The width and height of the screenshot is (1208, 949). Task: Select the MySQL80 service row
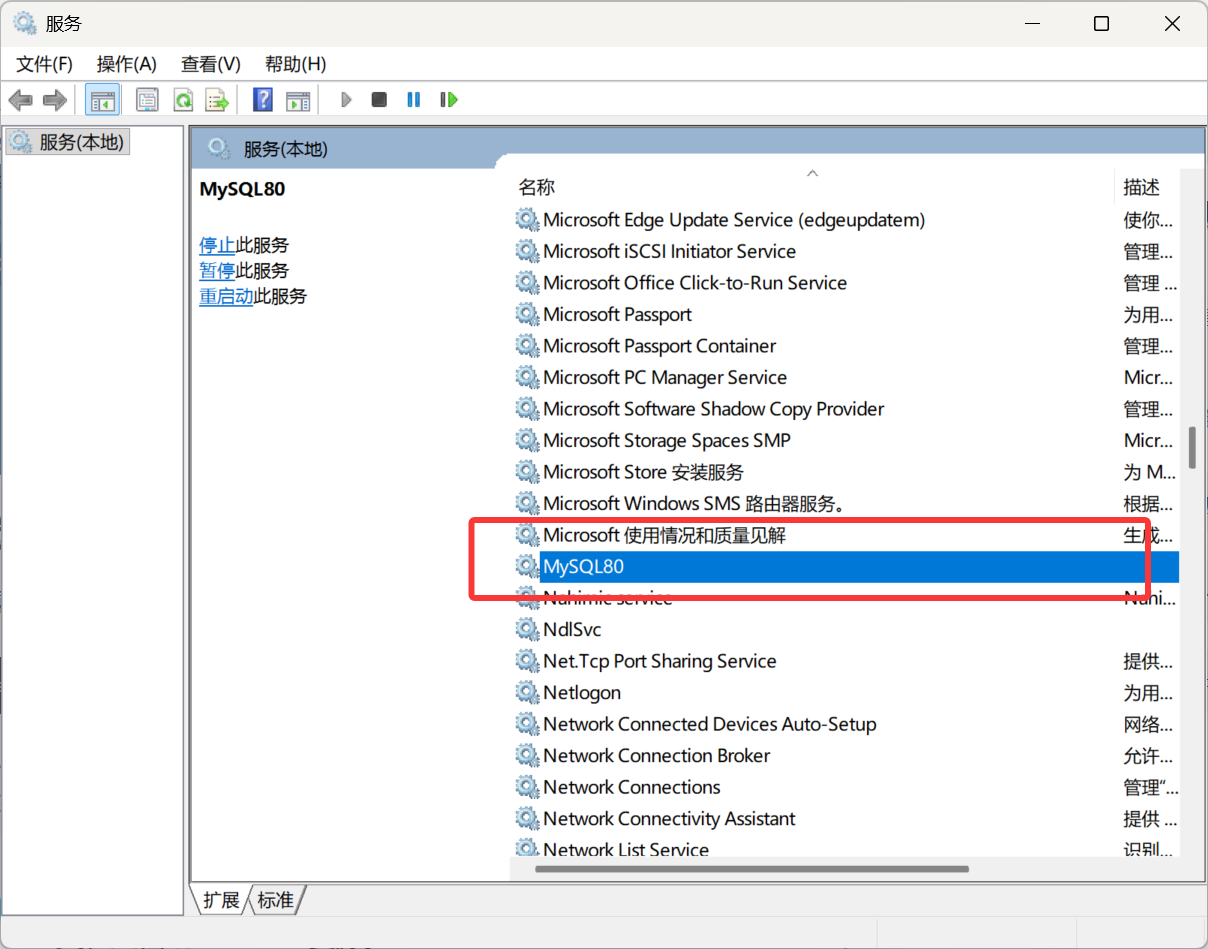(846, 566)
